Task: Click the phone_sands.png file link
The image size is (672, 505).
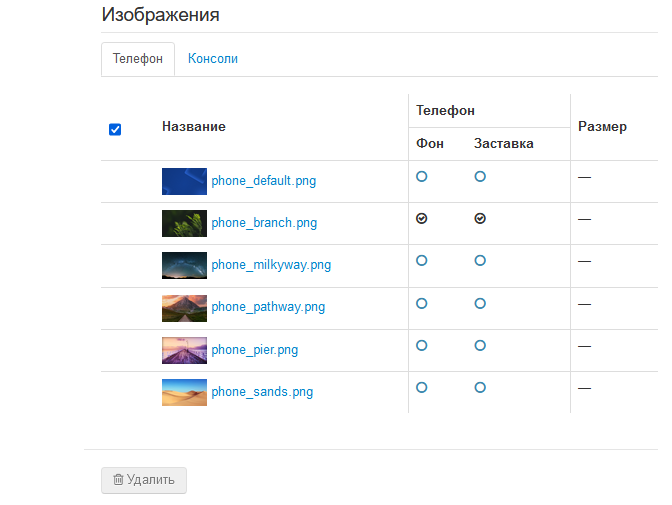Action: [x=262, y=392]
